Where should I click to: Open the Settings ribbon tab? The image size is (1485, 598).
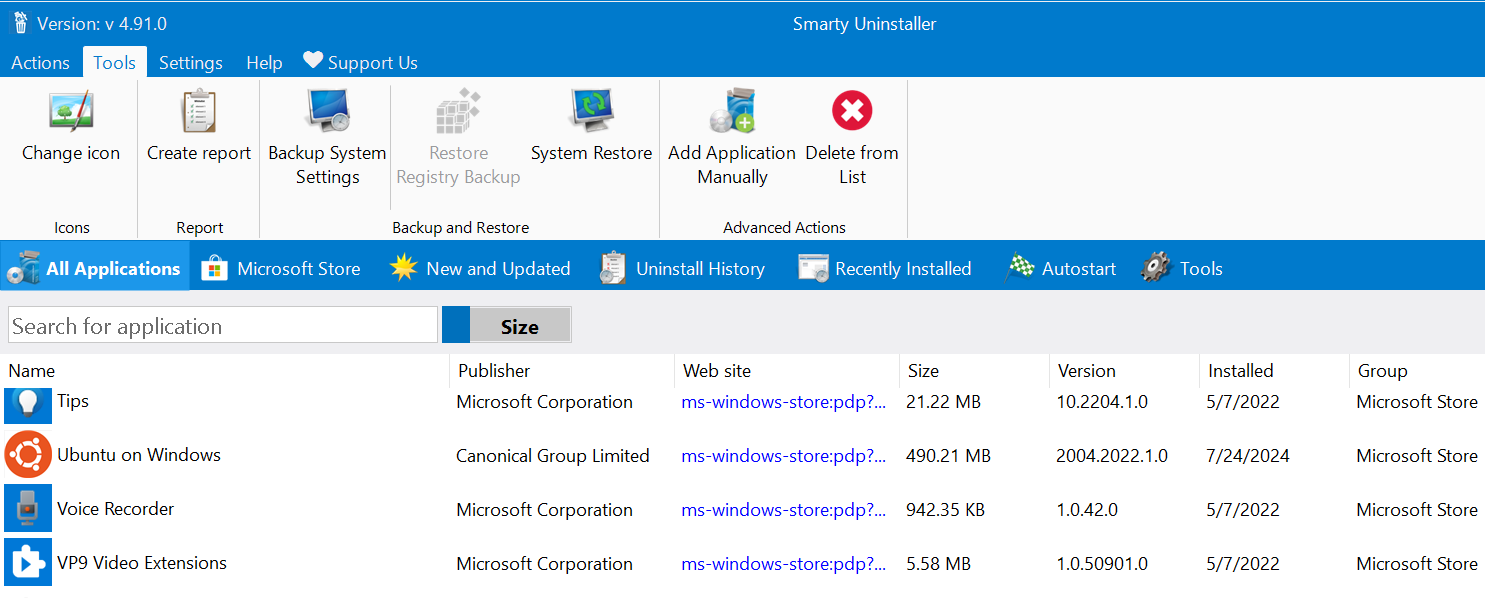click(190, 63)
